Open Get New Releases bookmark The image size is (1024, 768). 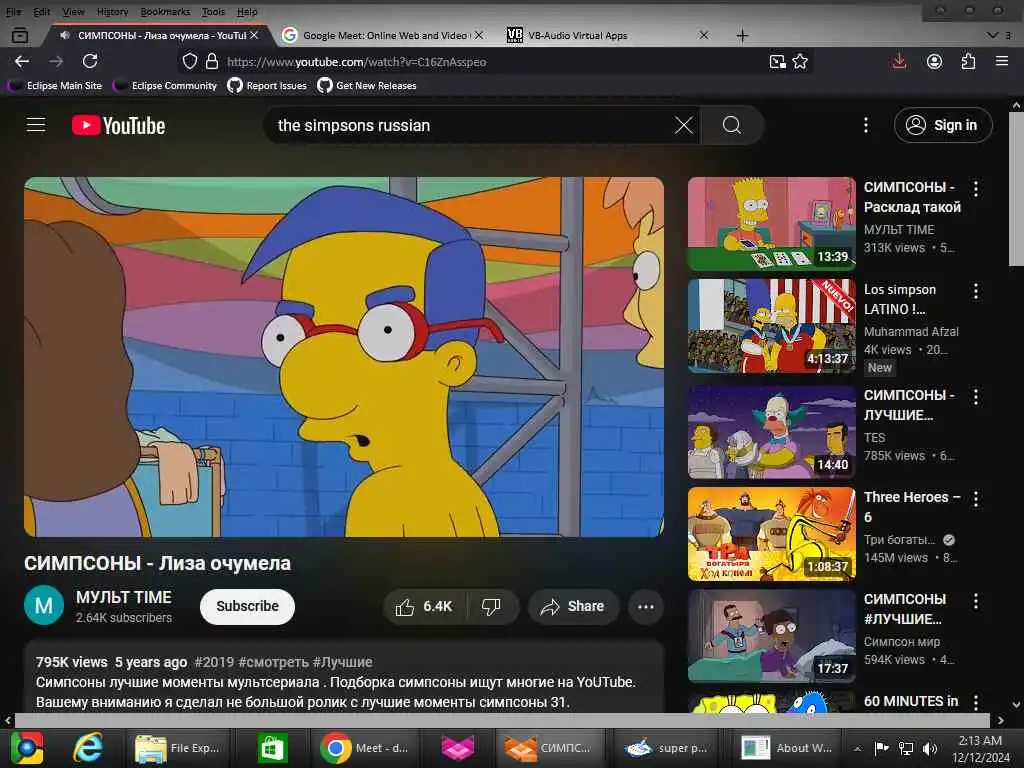[368, 86]
